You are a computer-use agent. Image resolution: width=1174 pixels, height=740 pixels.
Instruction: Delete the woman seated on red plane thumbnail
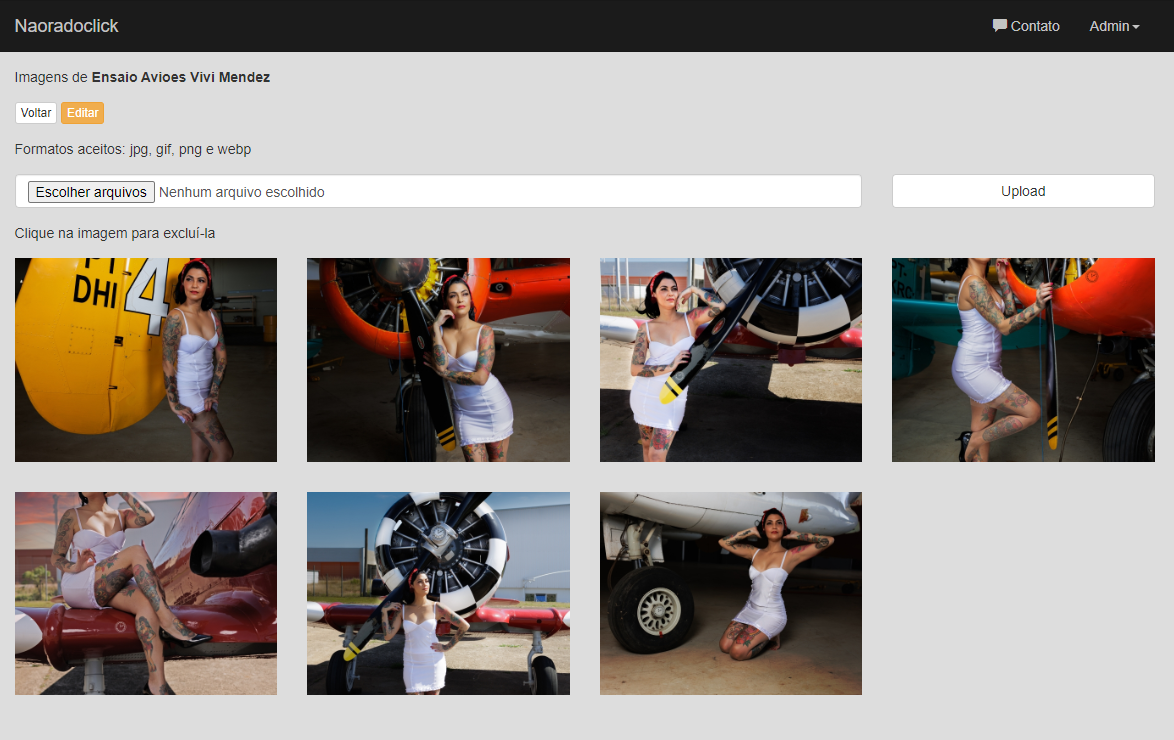tap(146, 593)
